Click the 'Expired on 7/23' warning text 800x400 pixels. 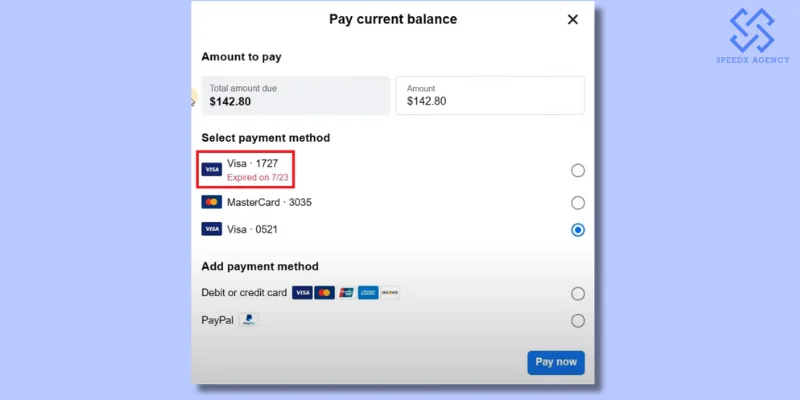(x=258, y=177)
